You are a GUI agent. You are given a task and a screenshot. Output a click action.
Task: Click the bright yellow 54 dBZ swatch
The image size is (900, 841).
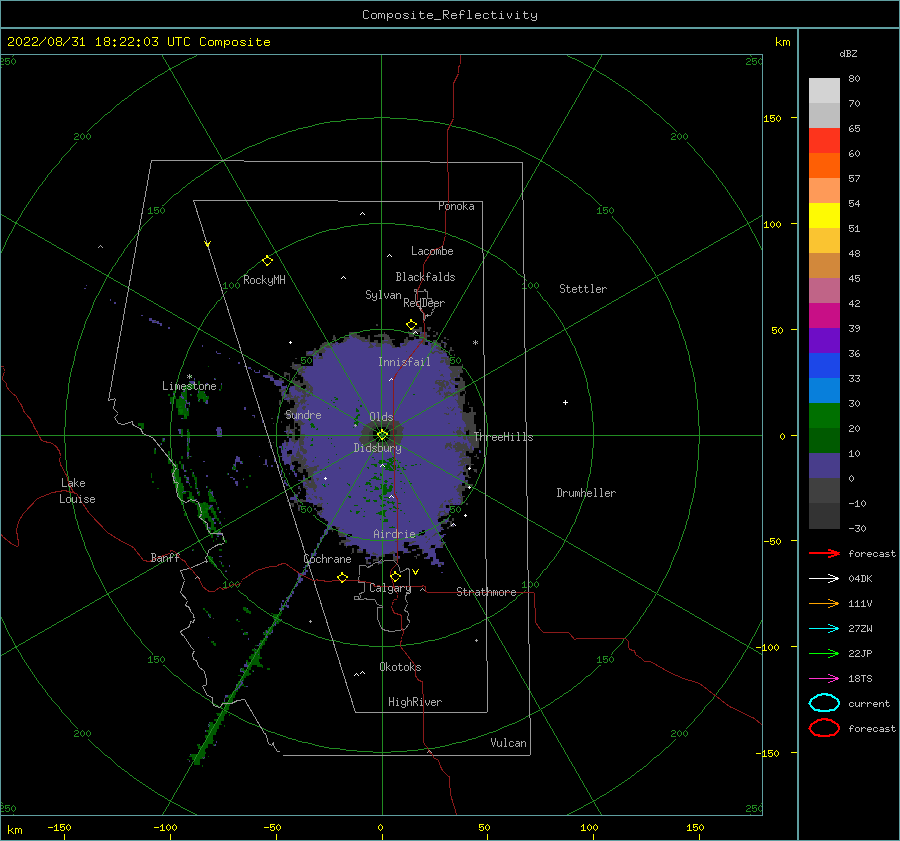824,216
